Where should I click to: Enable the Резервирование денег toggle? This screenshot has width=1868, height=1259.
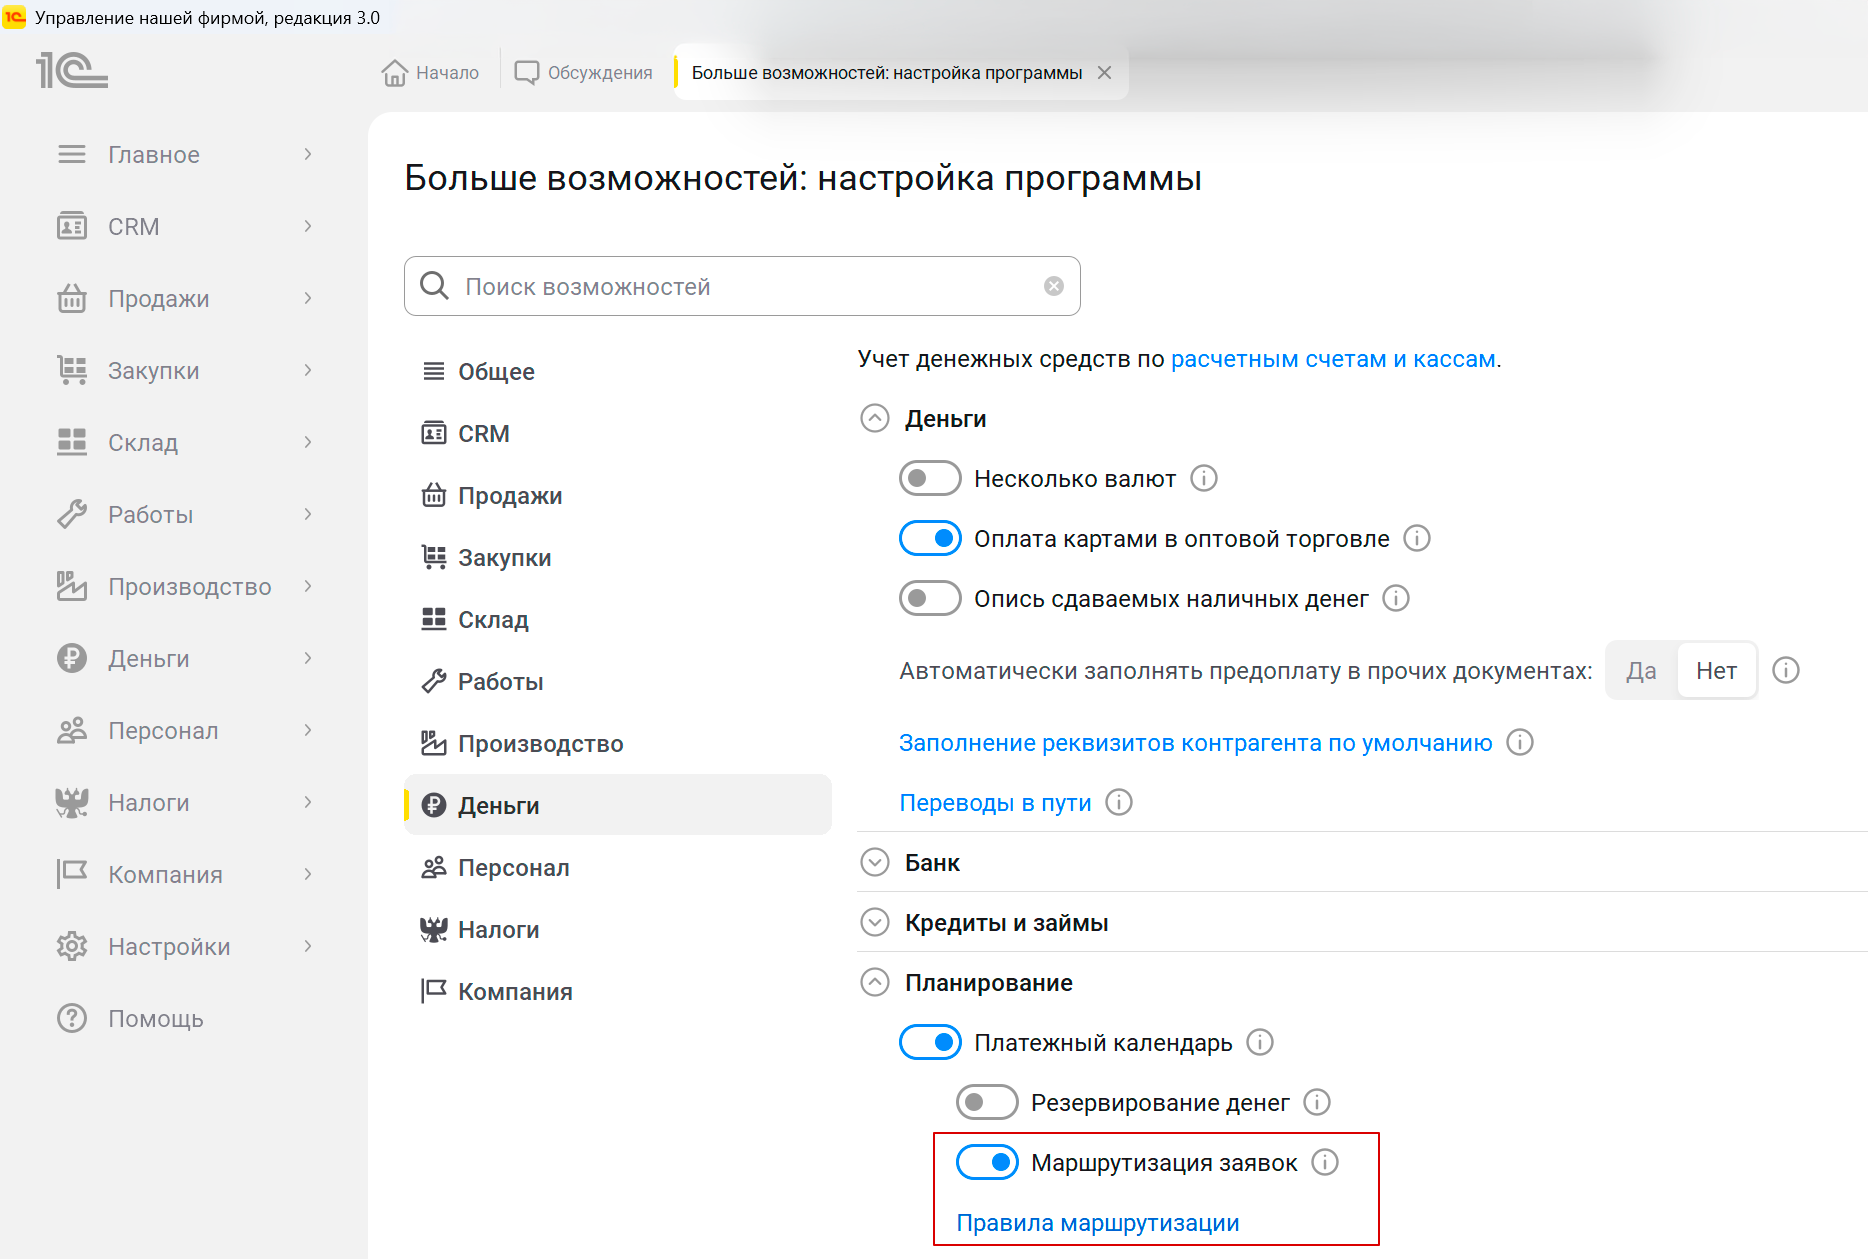[987, 1102]
